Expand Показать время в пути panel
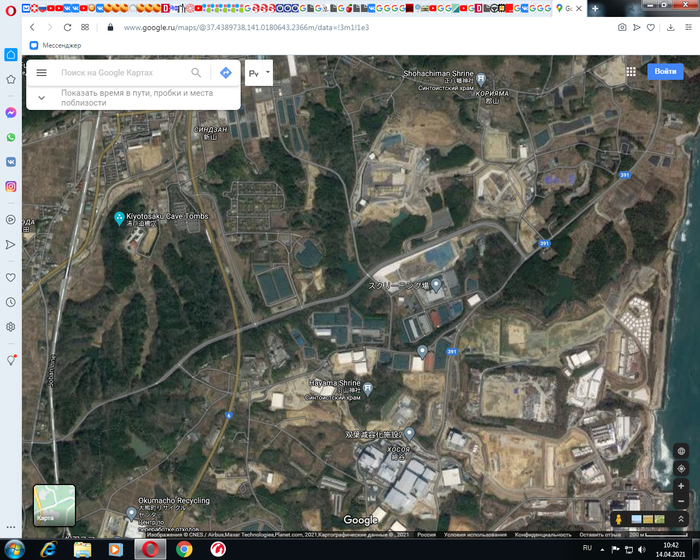 point(42,98)
